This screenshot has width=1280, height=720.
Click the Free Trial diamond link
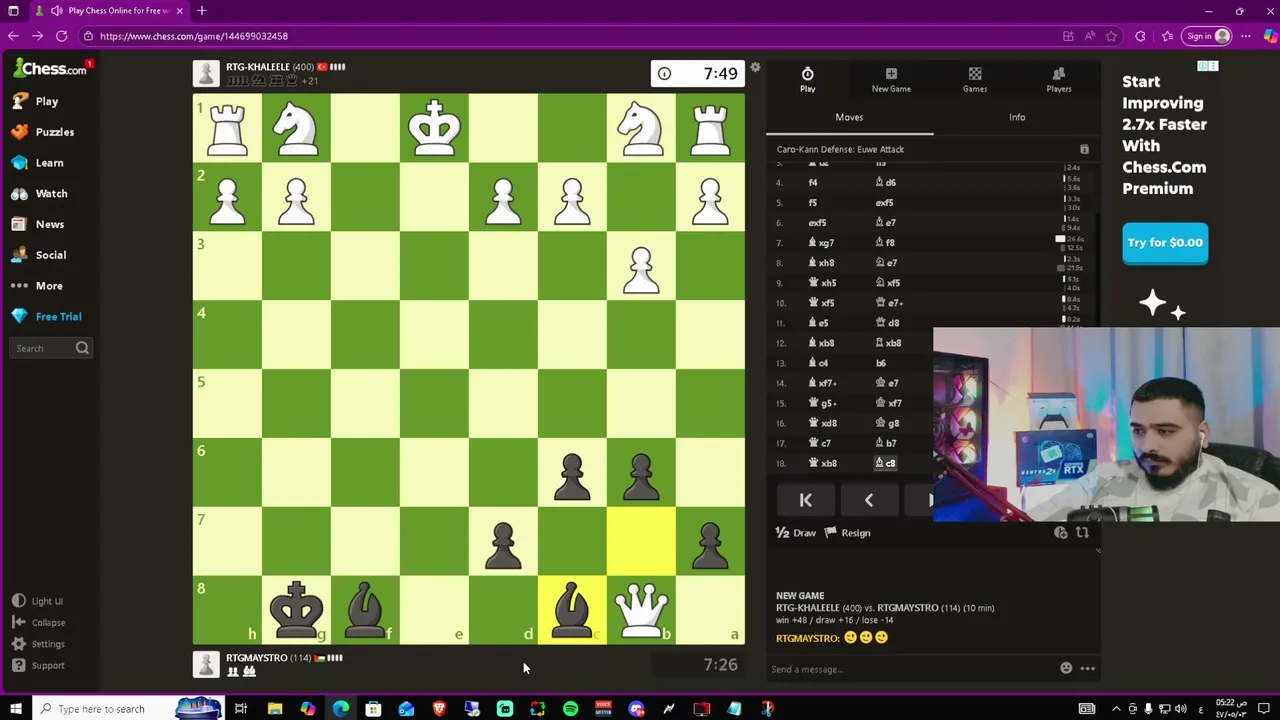pos(47,316)
